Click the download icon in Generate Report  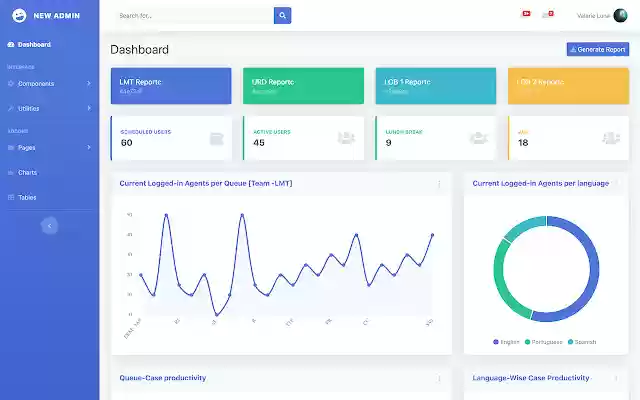coord(573,49)
